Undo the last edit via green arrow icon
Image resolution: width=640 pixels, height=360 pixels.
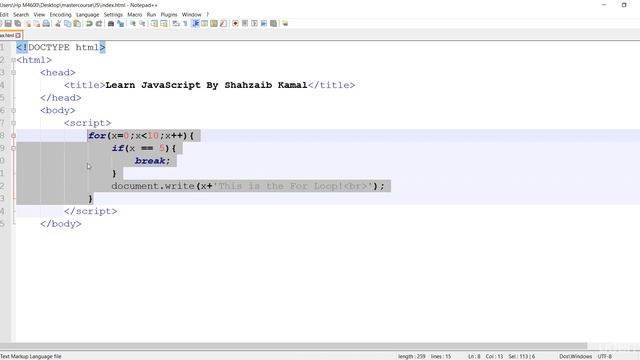pos(89,24)
